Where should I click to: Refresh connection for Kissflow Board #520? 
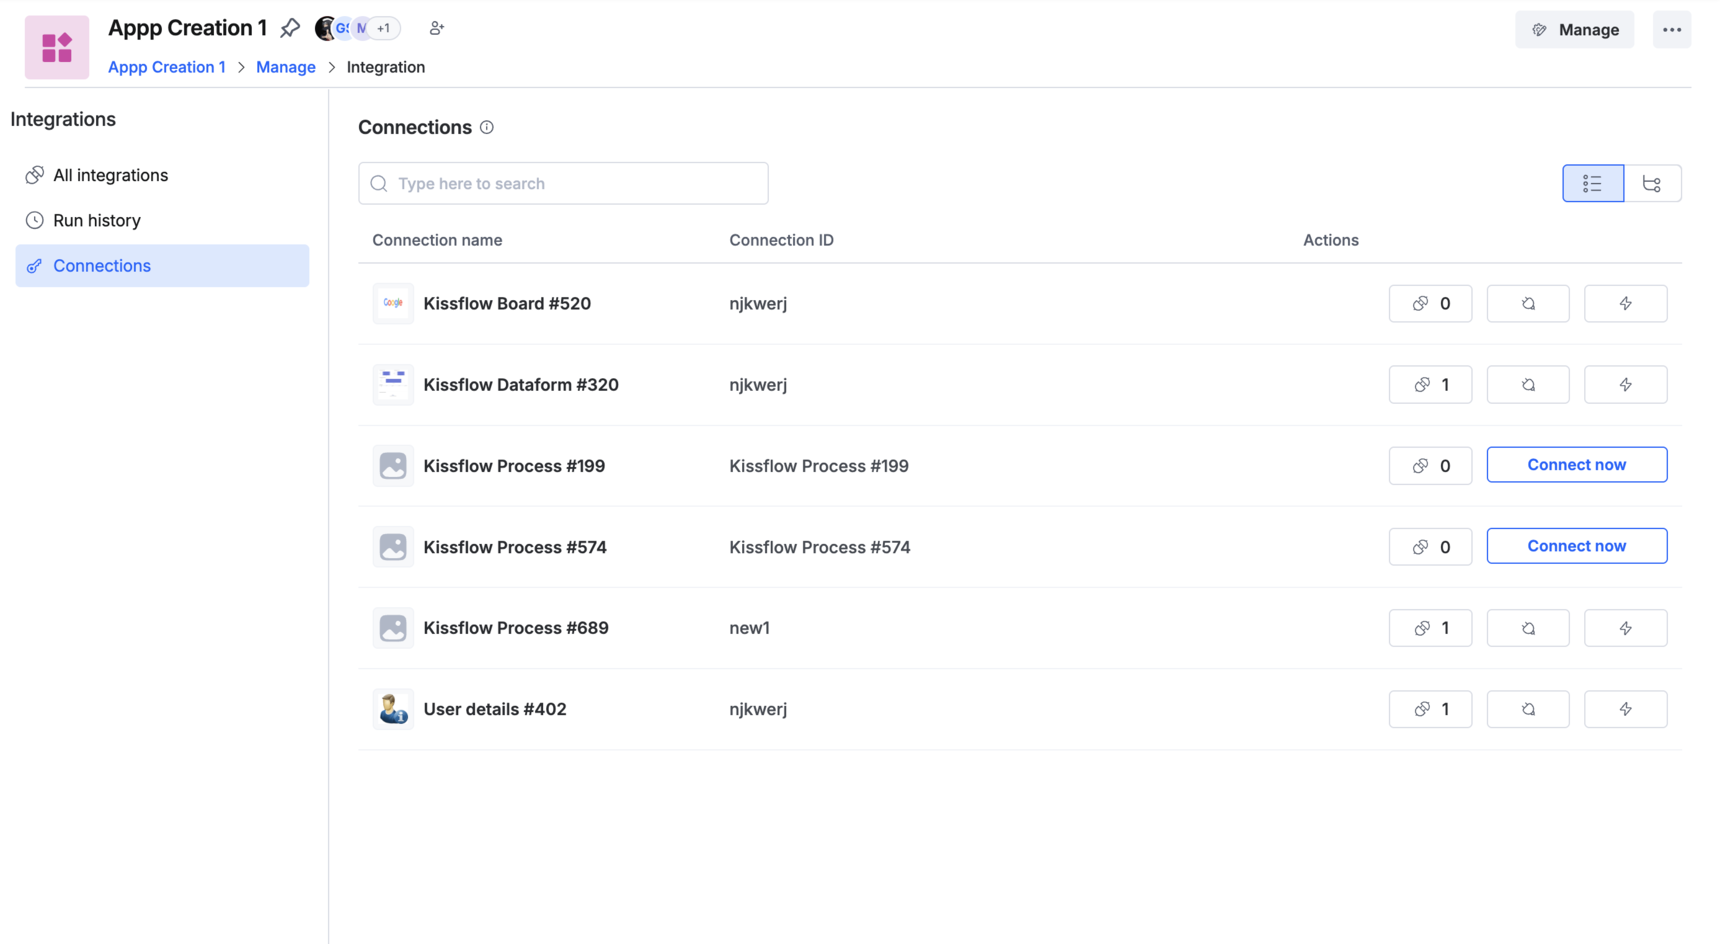pos(1528,304)
